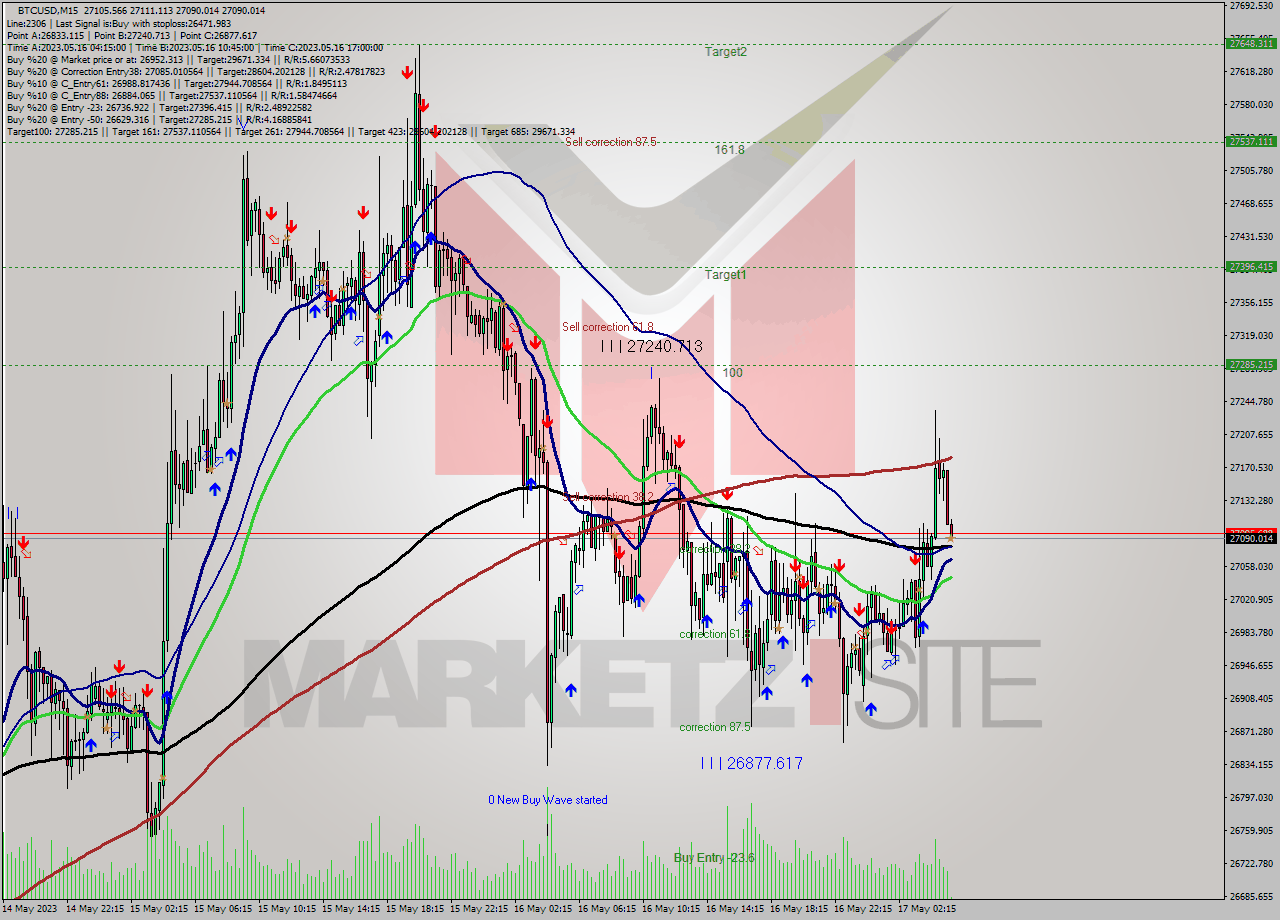
Task: Click the '16 May 10:15' time label
Action: pos(673,909)
